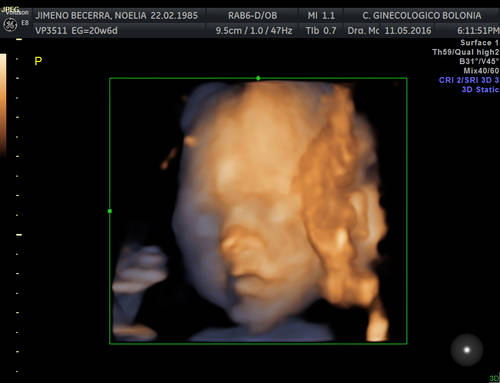Click the E8 system model label

click(25, 23)
